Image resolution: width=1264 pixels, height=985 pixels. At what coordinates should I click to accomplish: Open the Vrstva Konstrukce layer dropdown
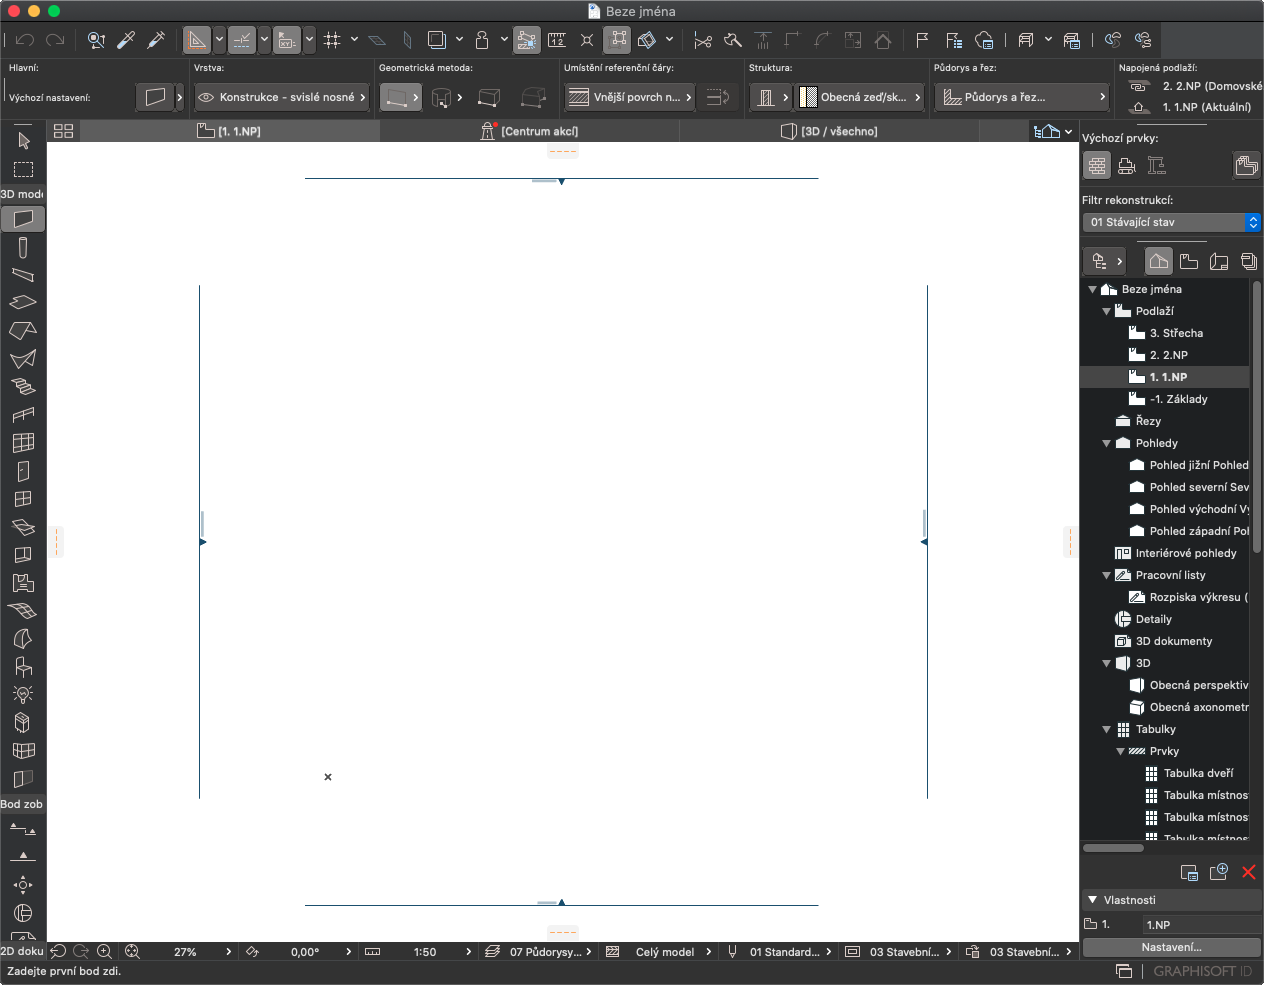click(x=282, y=97)
